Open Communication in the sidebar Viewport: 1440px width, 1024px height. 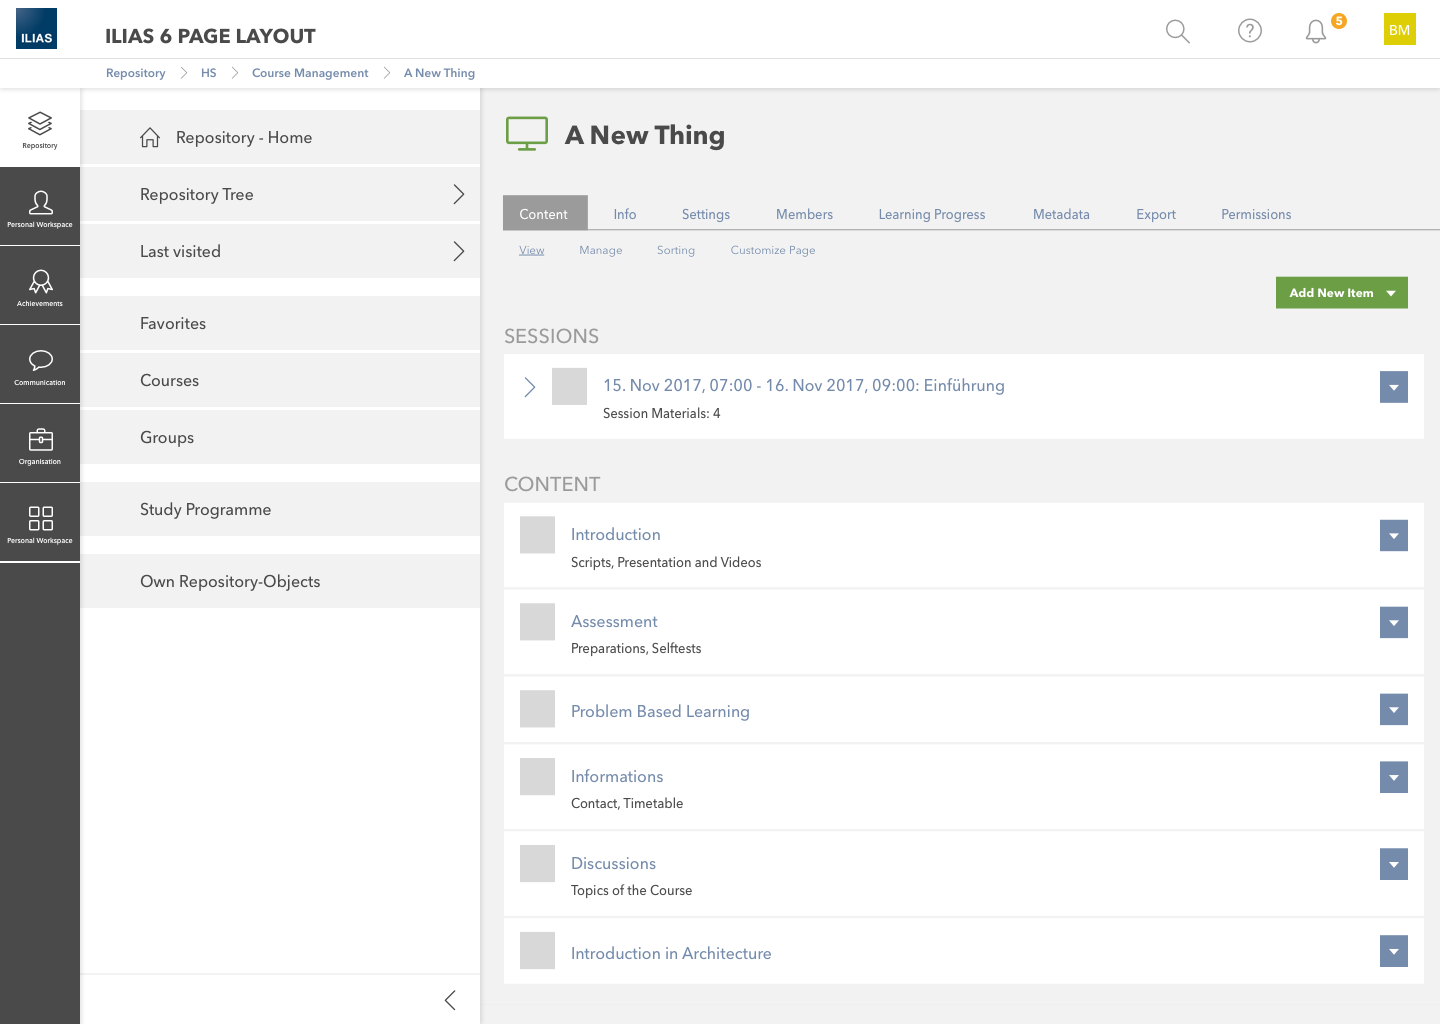pos(40,365)
